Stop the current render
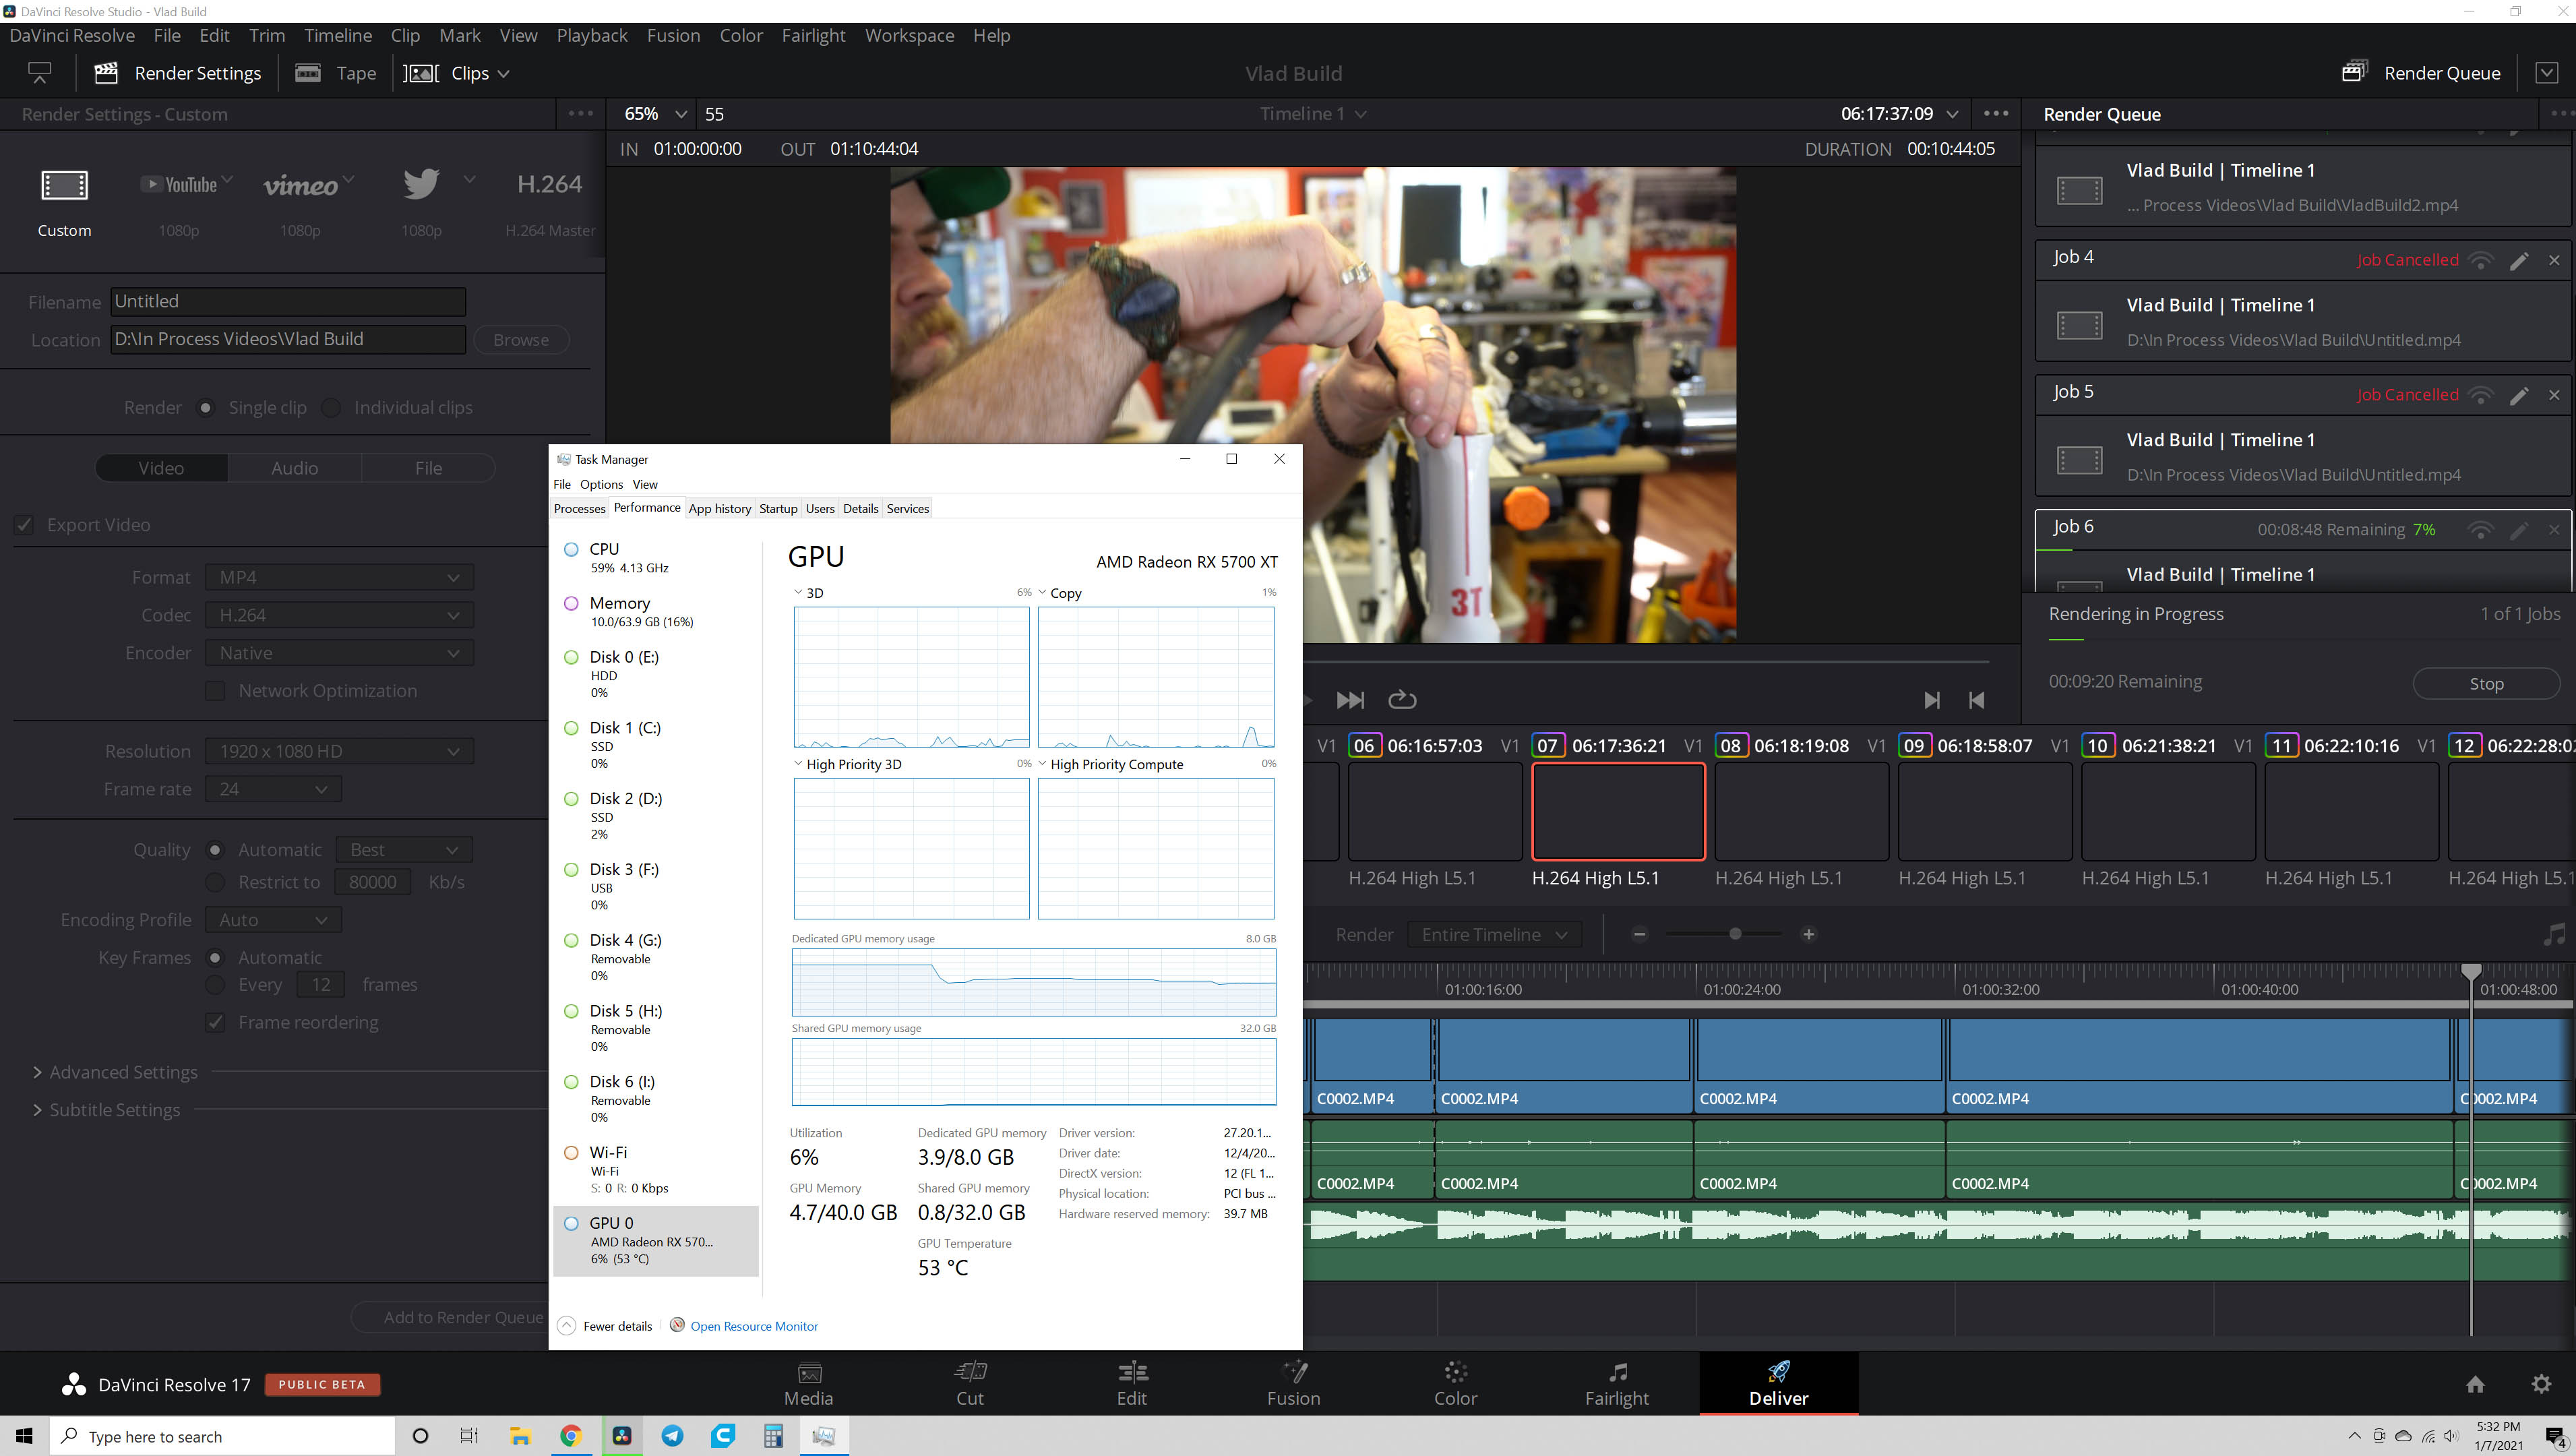 [x=2486, y=684]
